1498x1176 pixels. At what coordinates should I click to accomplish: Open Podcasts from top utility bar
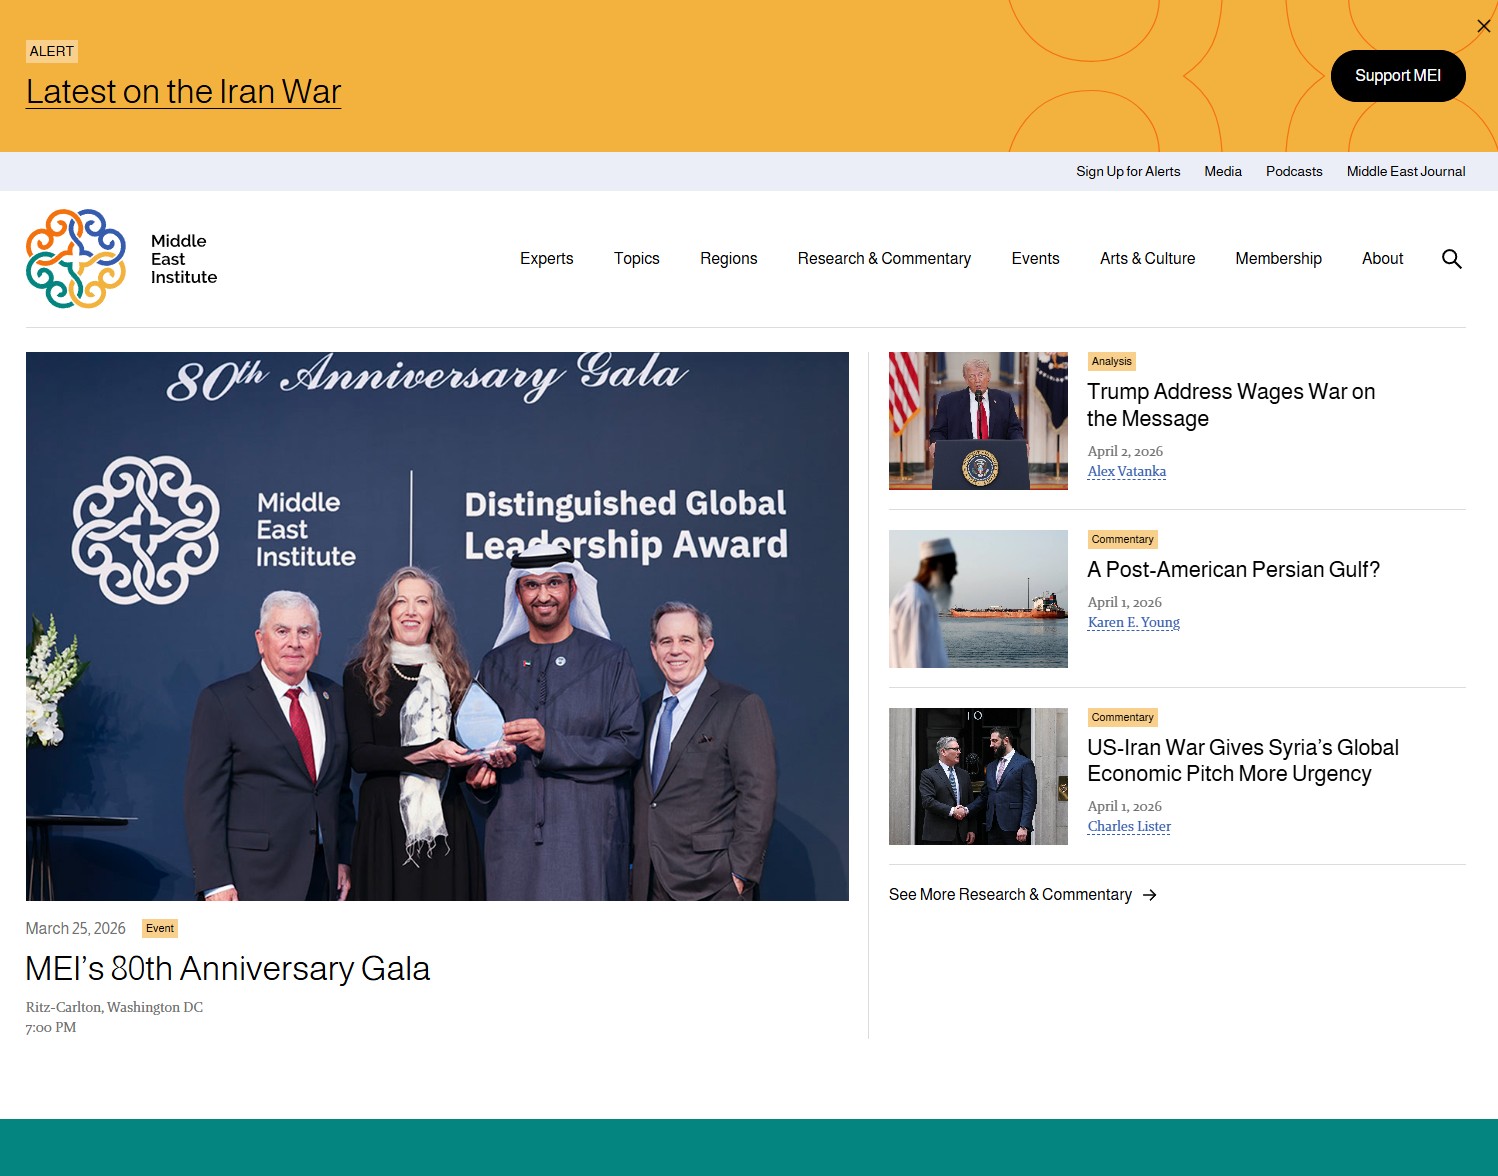(x=1293, y=172)
